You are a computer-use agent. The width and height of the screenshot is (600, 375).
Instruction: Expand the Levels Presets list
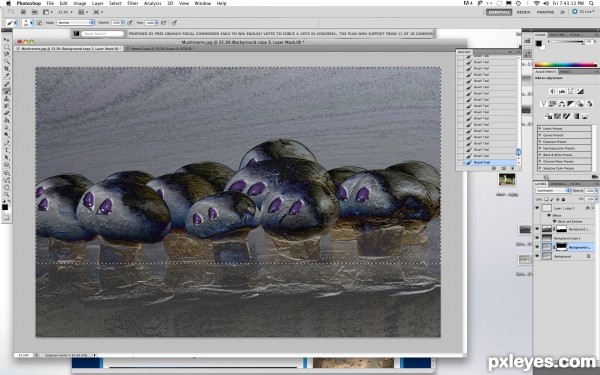click(x=564, y=129)
